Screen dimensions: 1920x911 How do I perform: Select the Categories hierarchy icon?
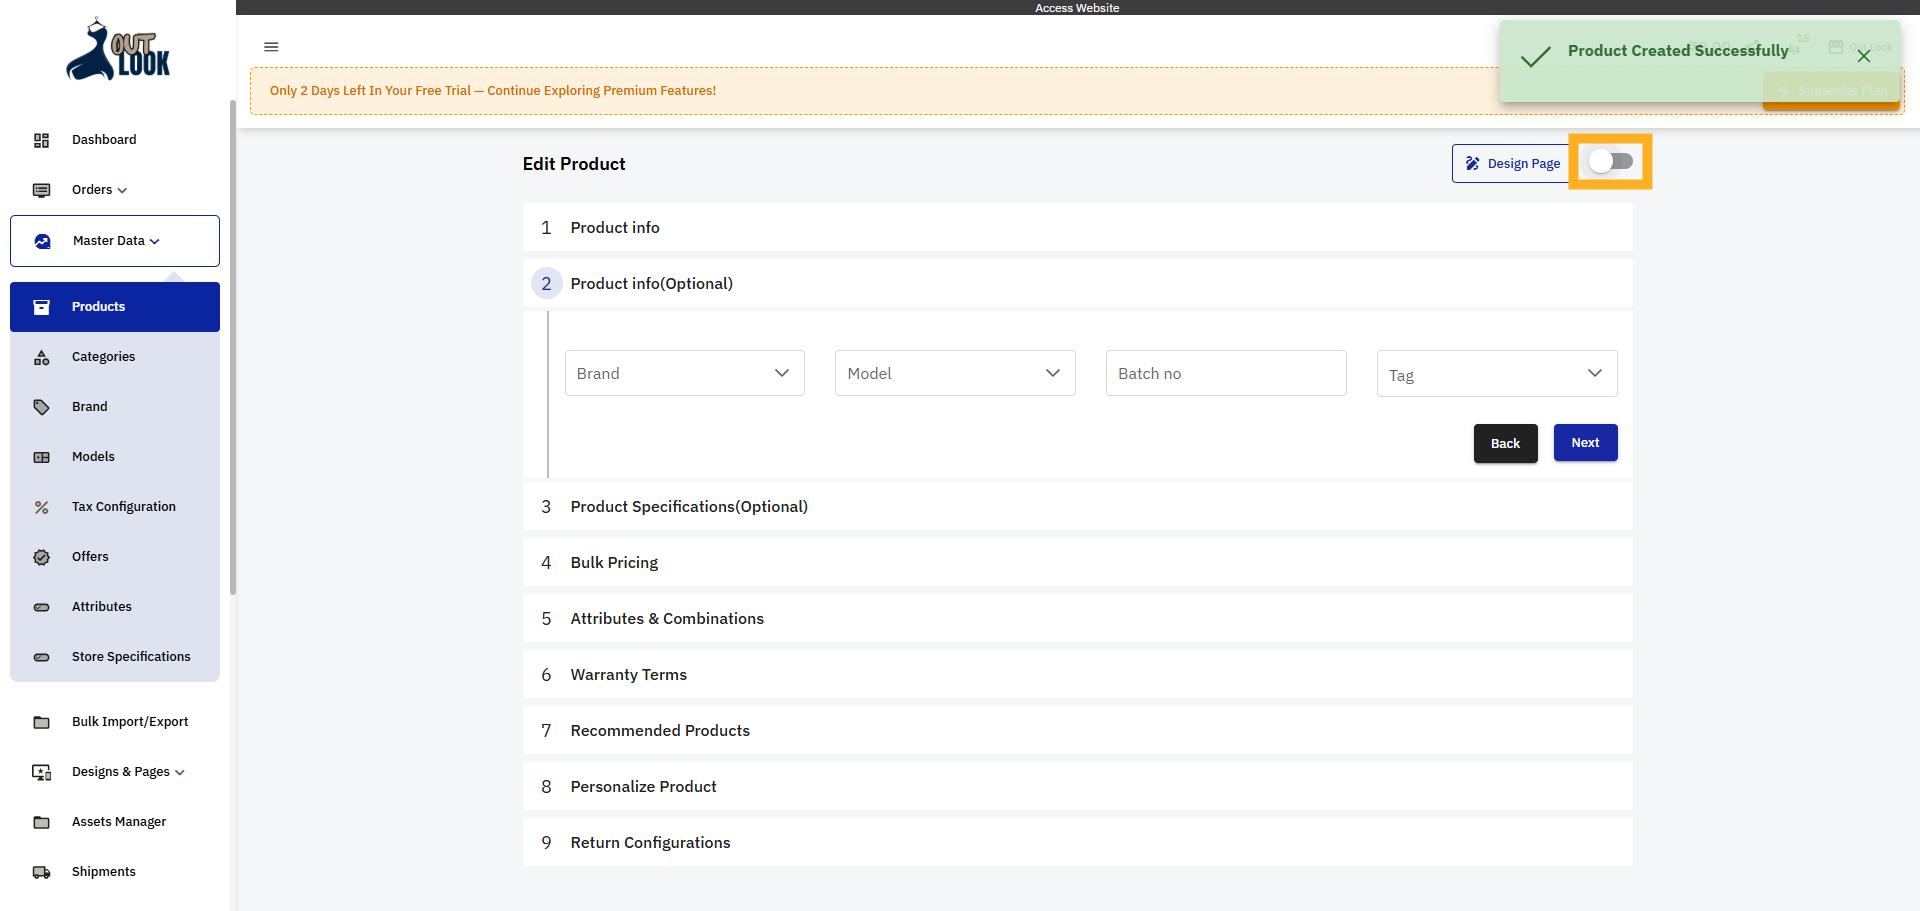(x=41, y=357)
